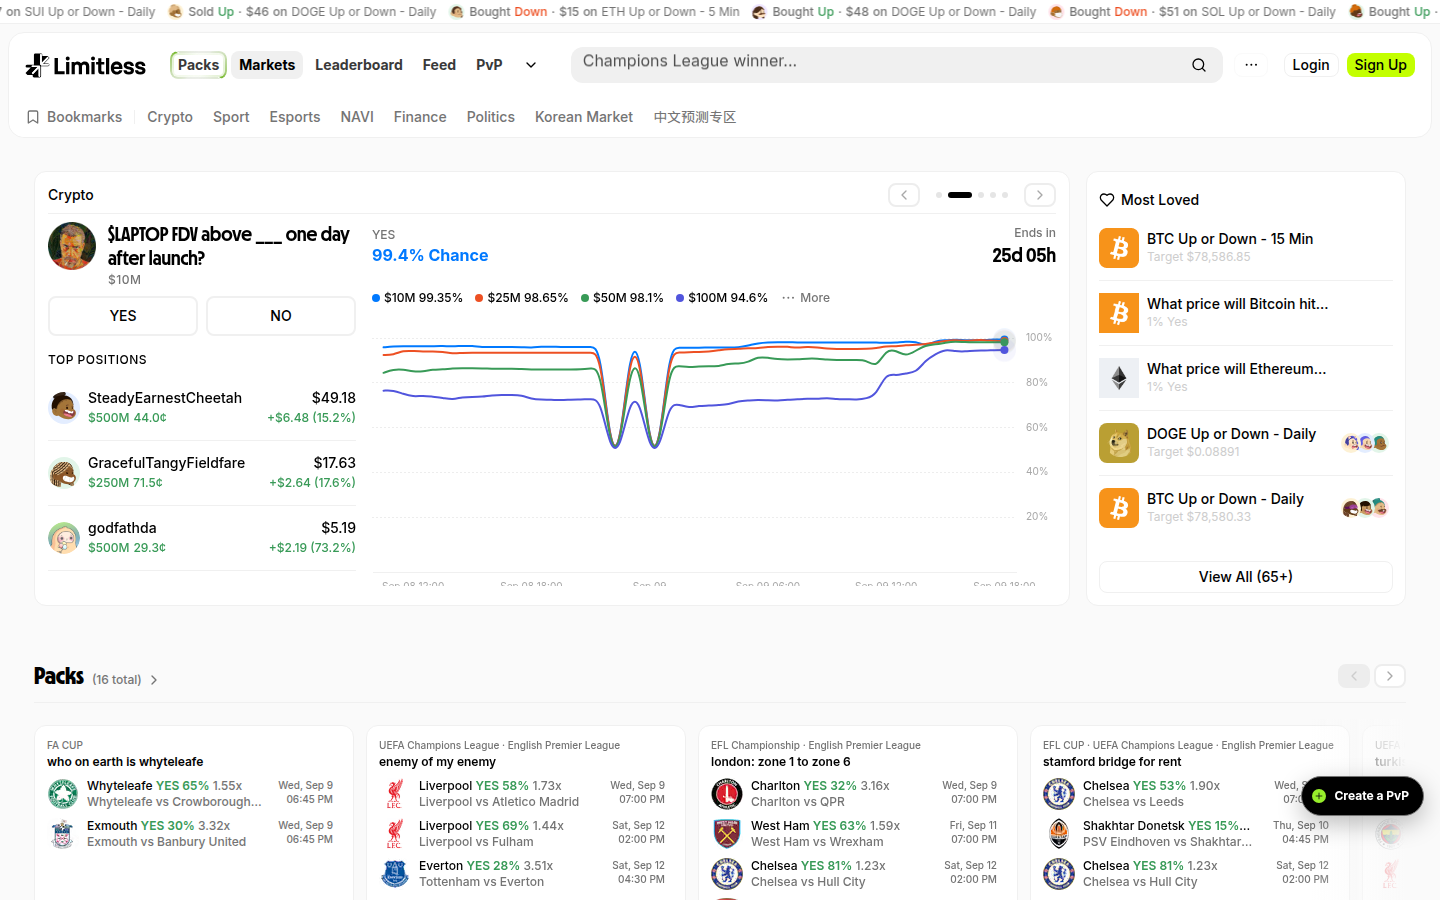
Task: Show More outcomes in chart legend
Action: pos(806,298)
